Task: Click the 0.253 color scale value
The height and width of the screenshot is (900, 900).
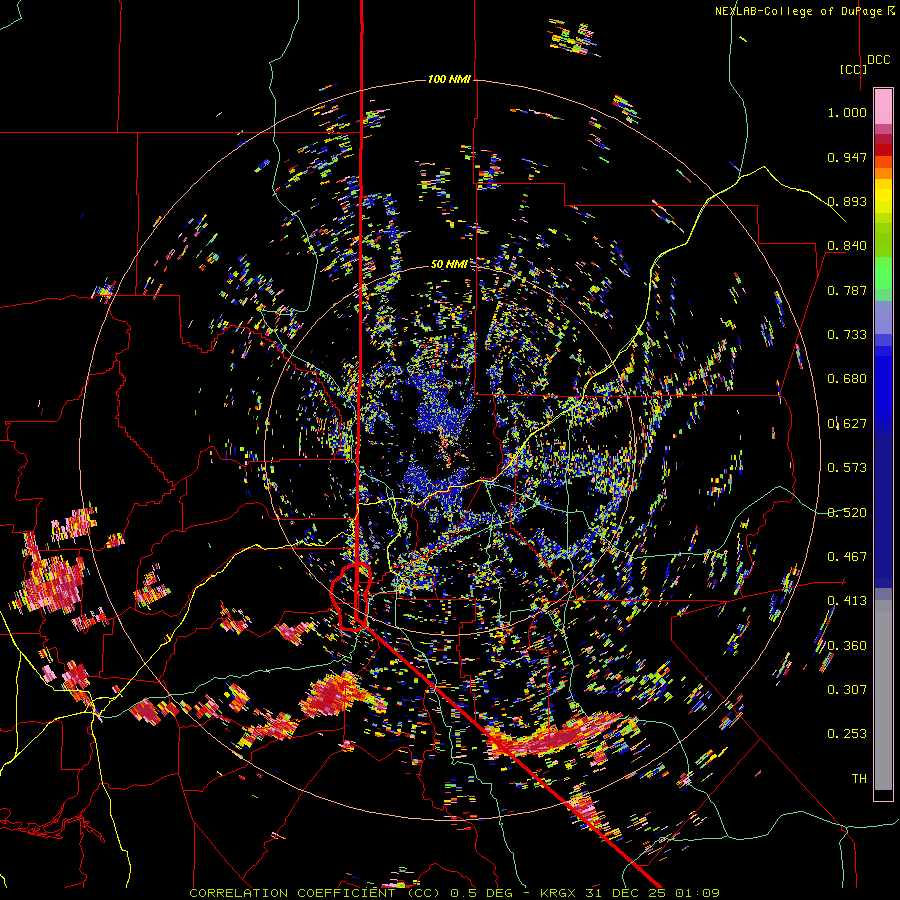Action: [847, 734]
